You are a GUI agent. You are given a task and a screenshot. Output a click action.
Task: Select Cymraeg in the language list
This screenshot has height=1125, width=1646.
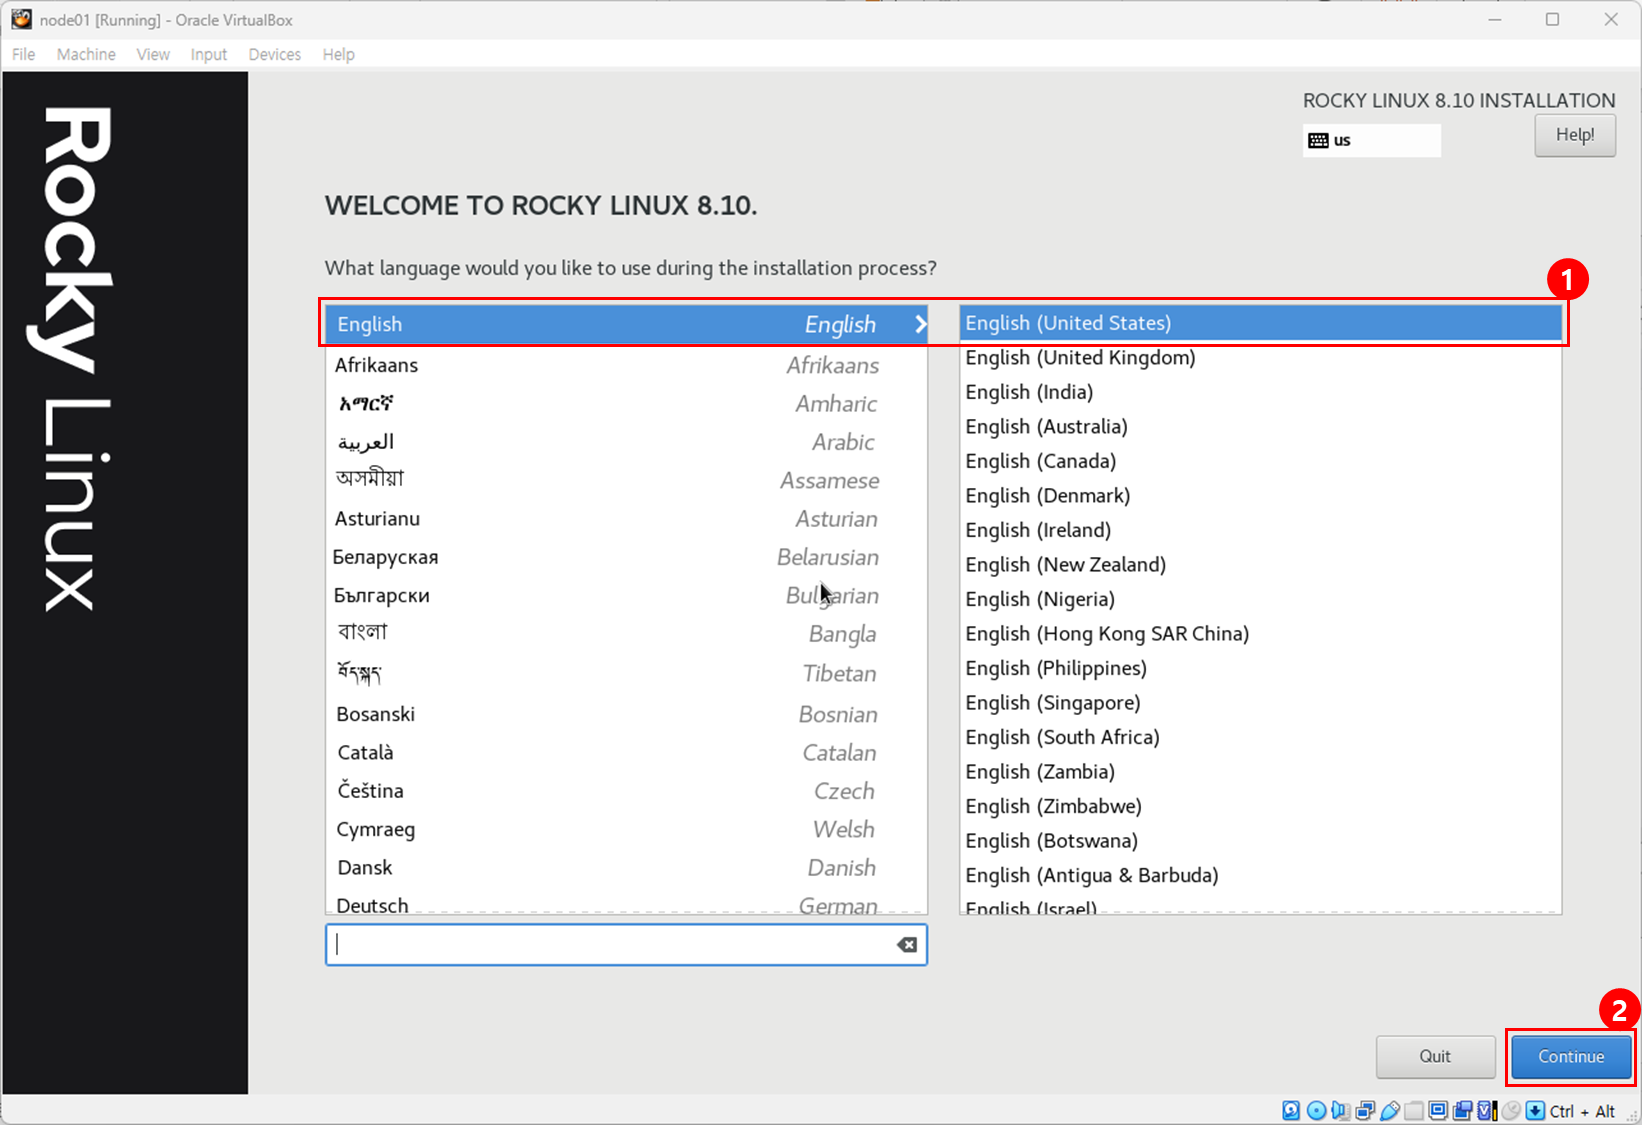(x=627, y=829)
